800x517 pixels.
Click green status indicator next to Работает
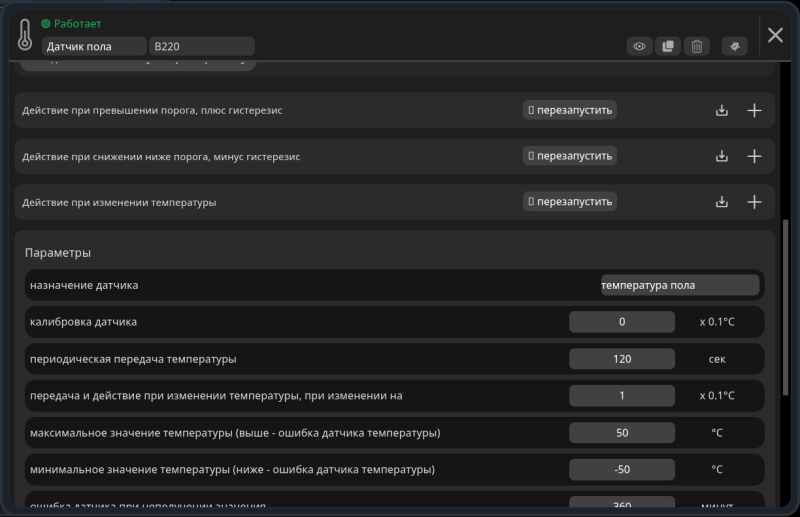(x=46, y=23)
